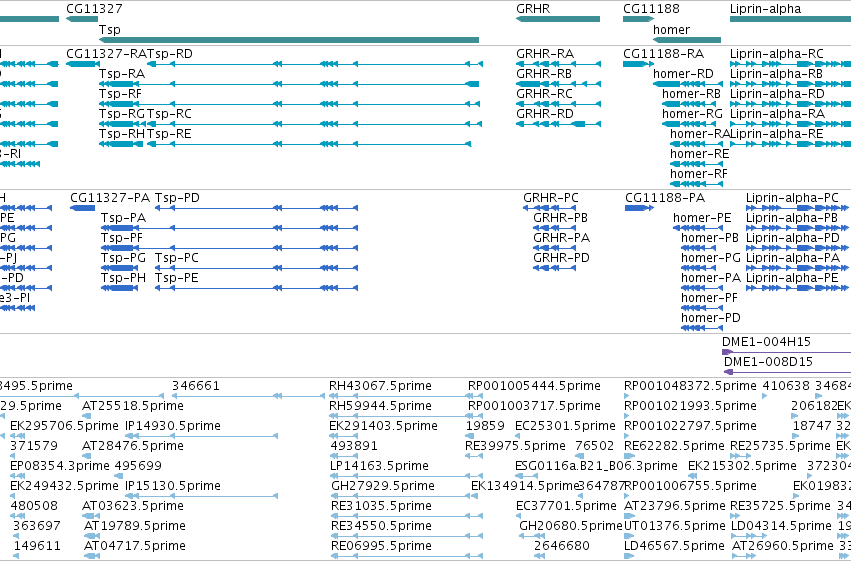Select transcript GRHR-RD
851x561 pixels.
(545, 114)
